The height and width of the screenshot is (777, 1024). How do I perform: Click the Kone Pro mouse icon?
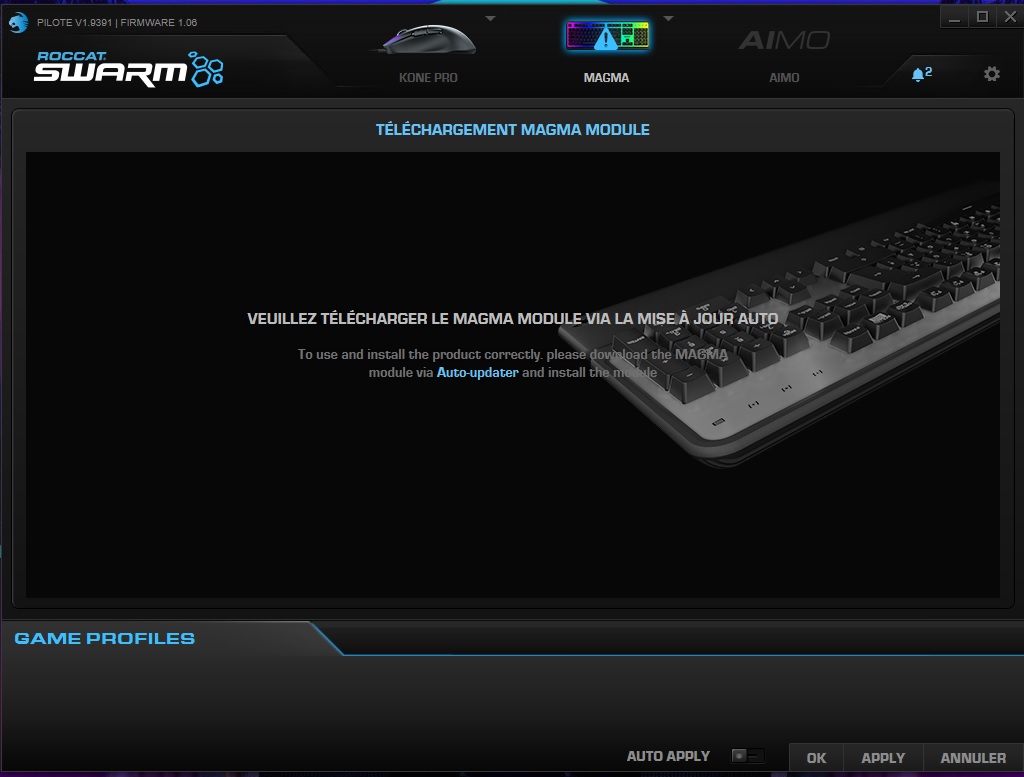coord(428,38)
